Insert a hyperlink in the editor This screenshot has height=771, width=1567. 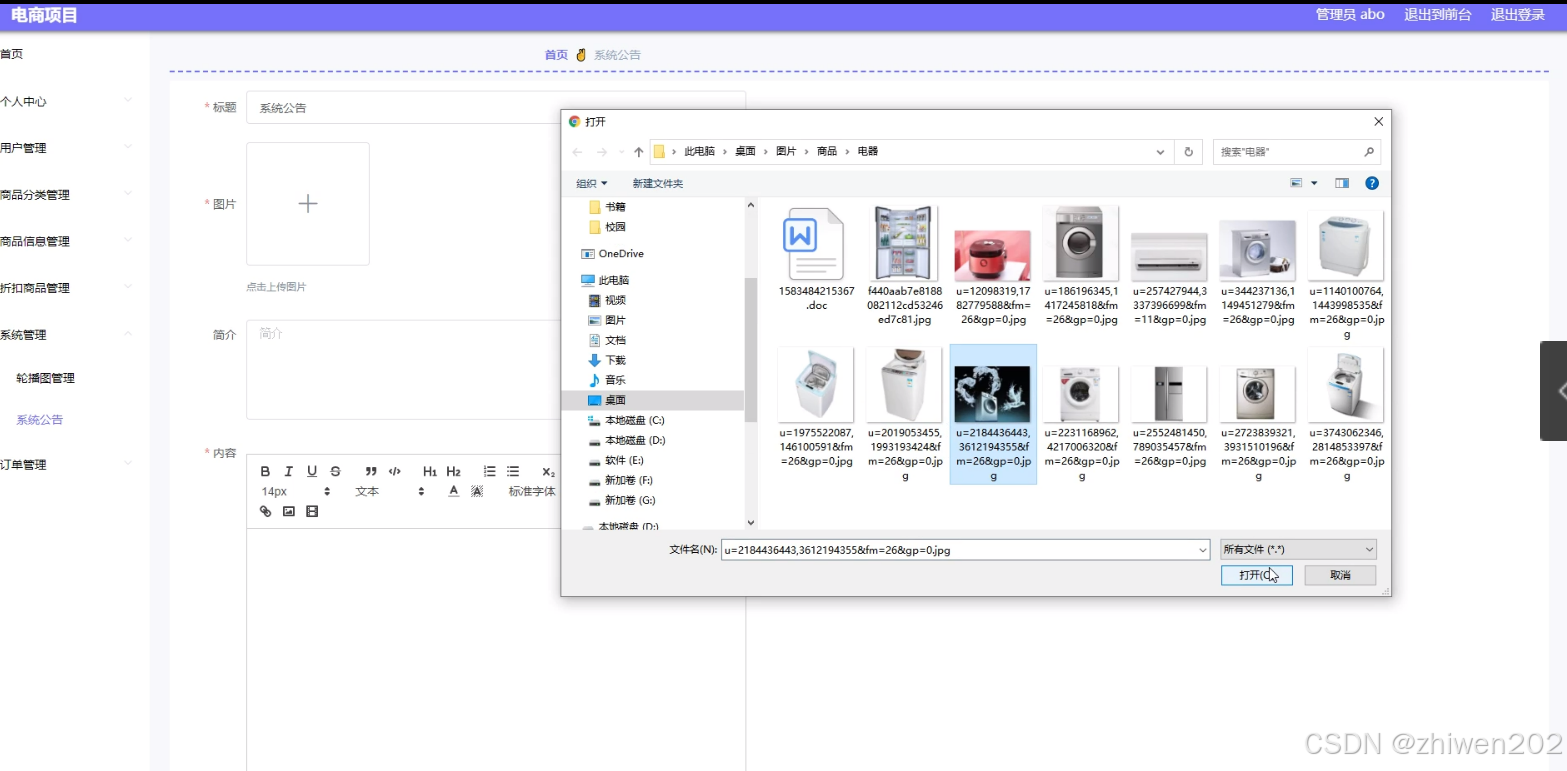pos(265,511)
